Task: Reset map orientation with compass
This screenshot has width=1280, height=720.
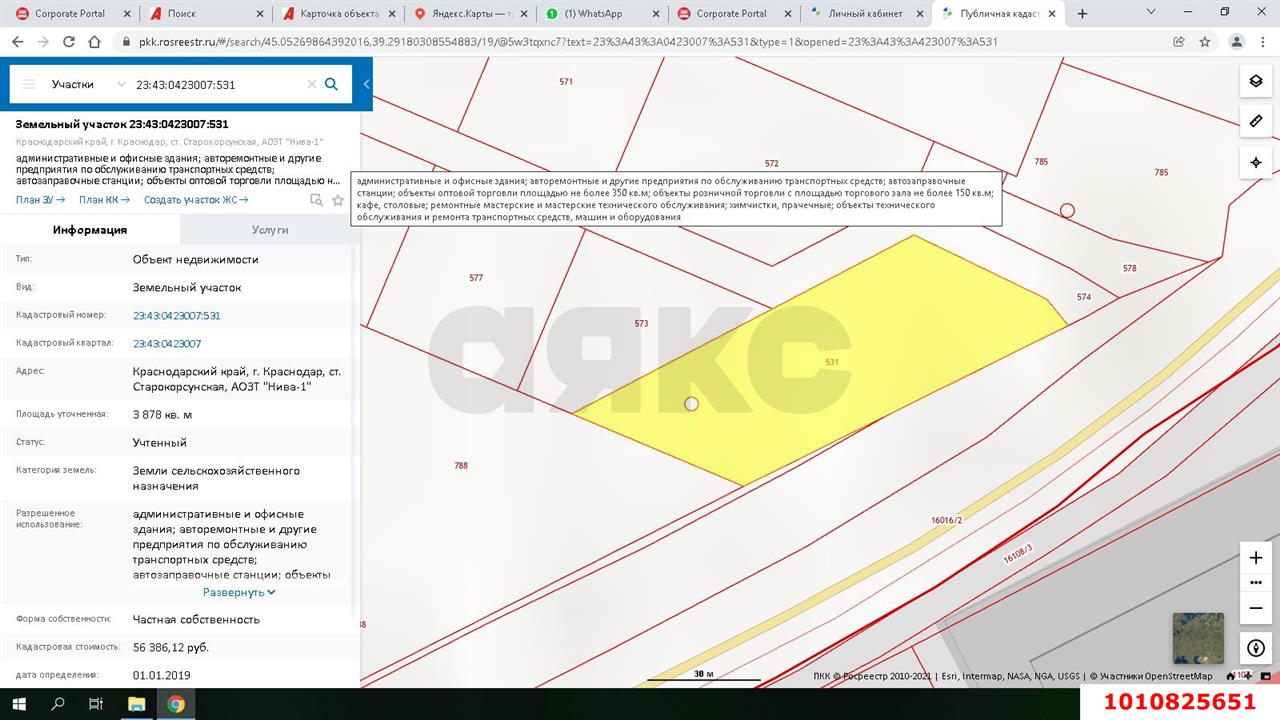Action: [1256, 648]
